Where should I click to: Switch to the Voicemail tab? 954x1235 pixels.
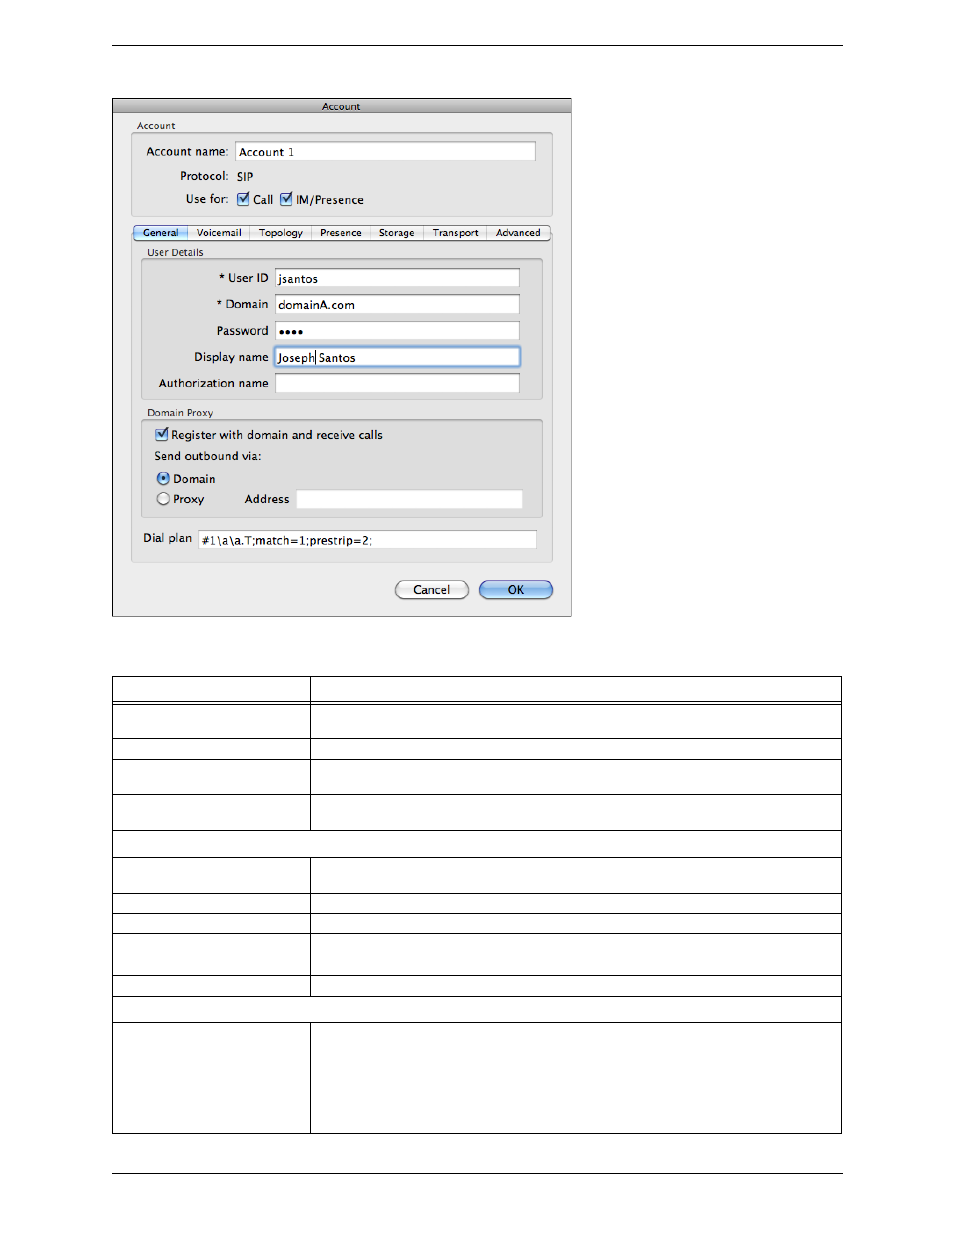point(219,233)
